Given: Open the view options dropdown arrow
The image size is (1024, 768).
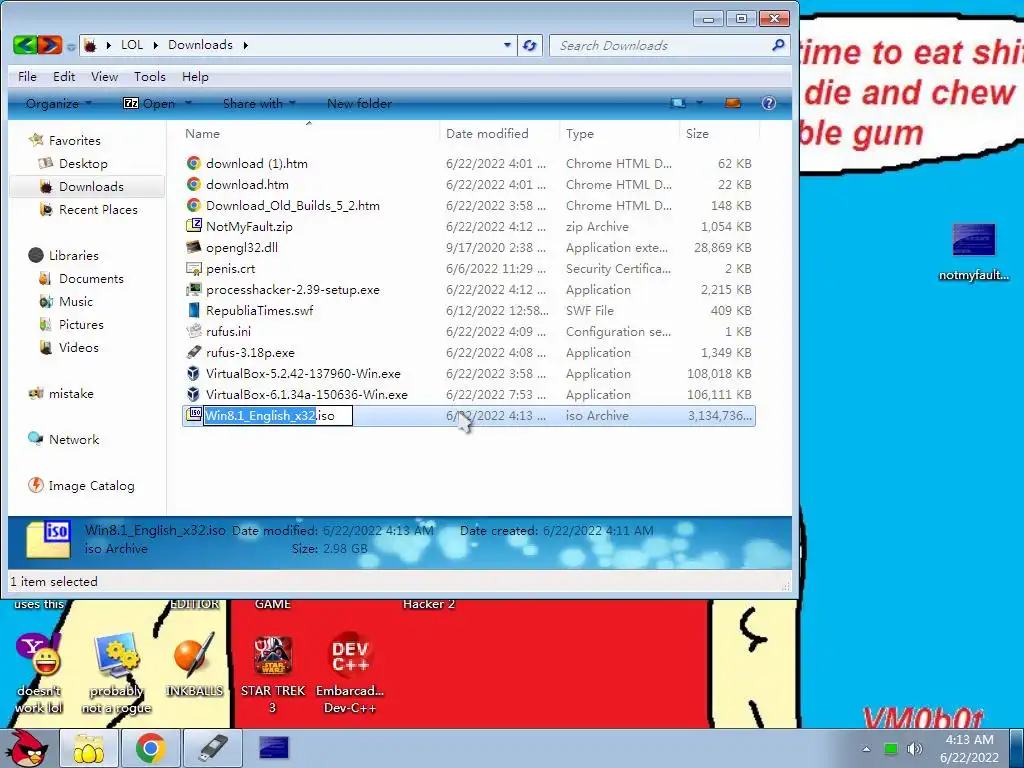Looking at the screenshot, I should click(x=699, y=103).
